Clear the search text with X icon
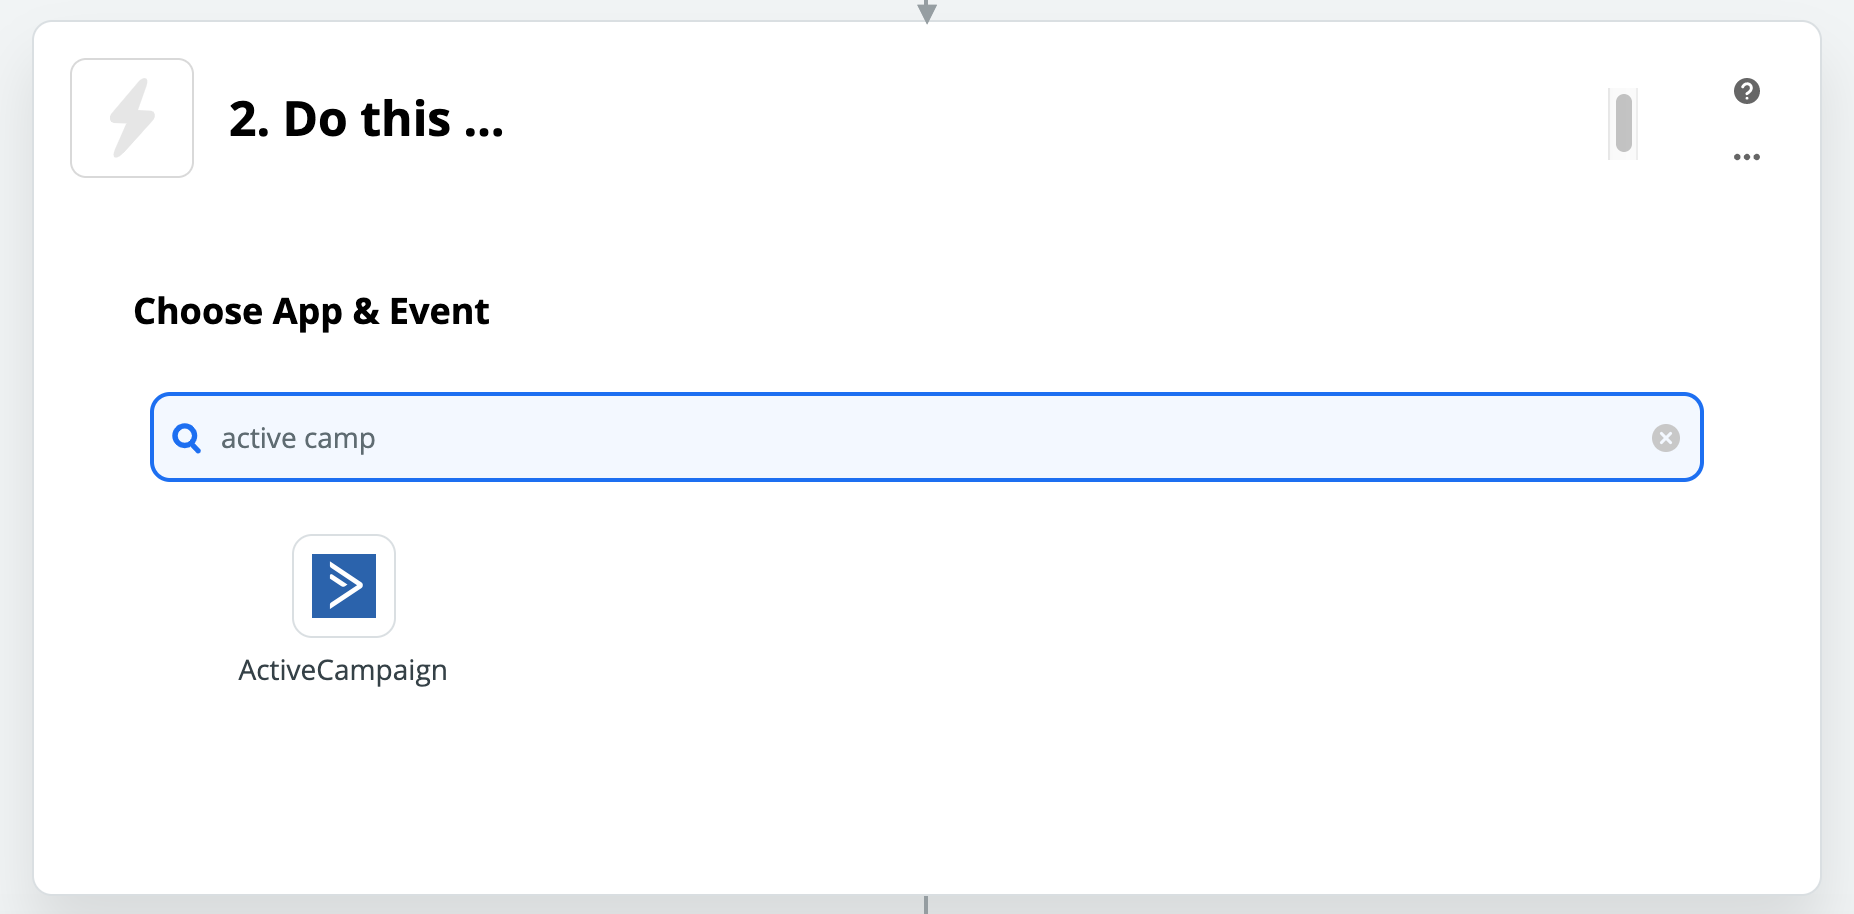1854x914 pixels. (1665, 438)
